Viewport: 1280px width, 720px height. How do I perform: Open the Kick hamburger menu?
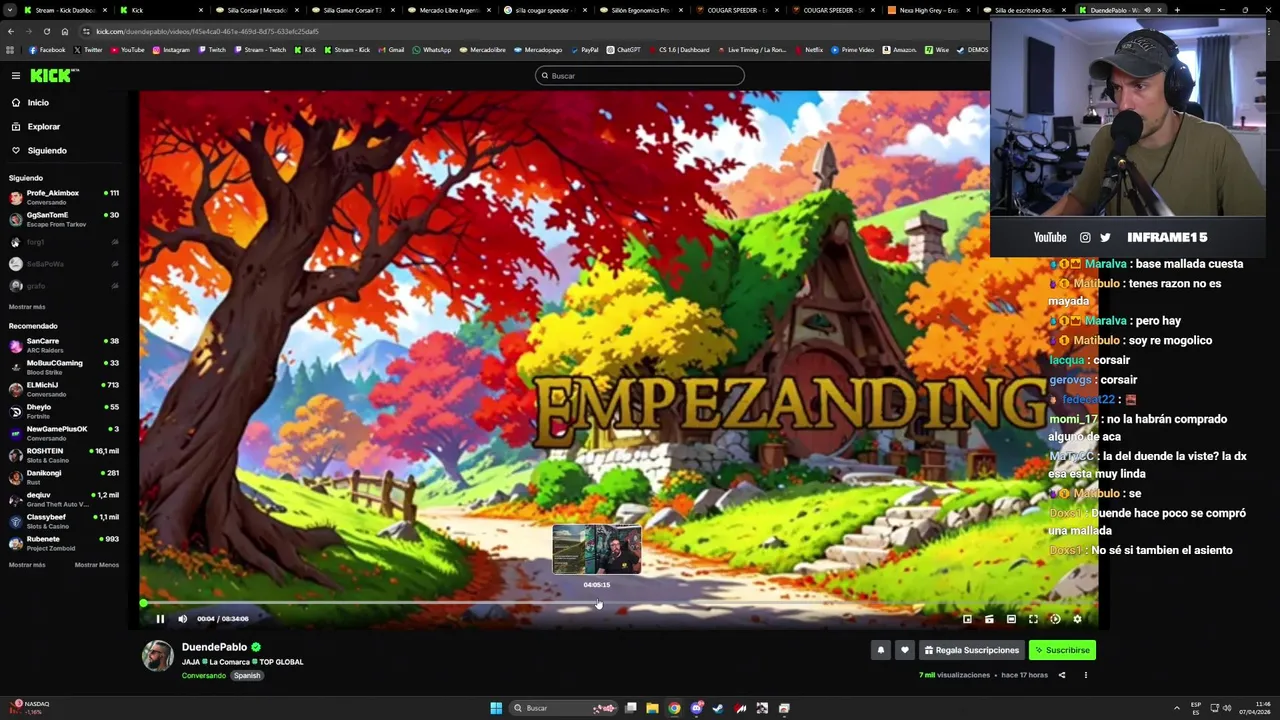click(16, 76)
